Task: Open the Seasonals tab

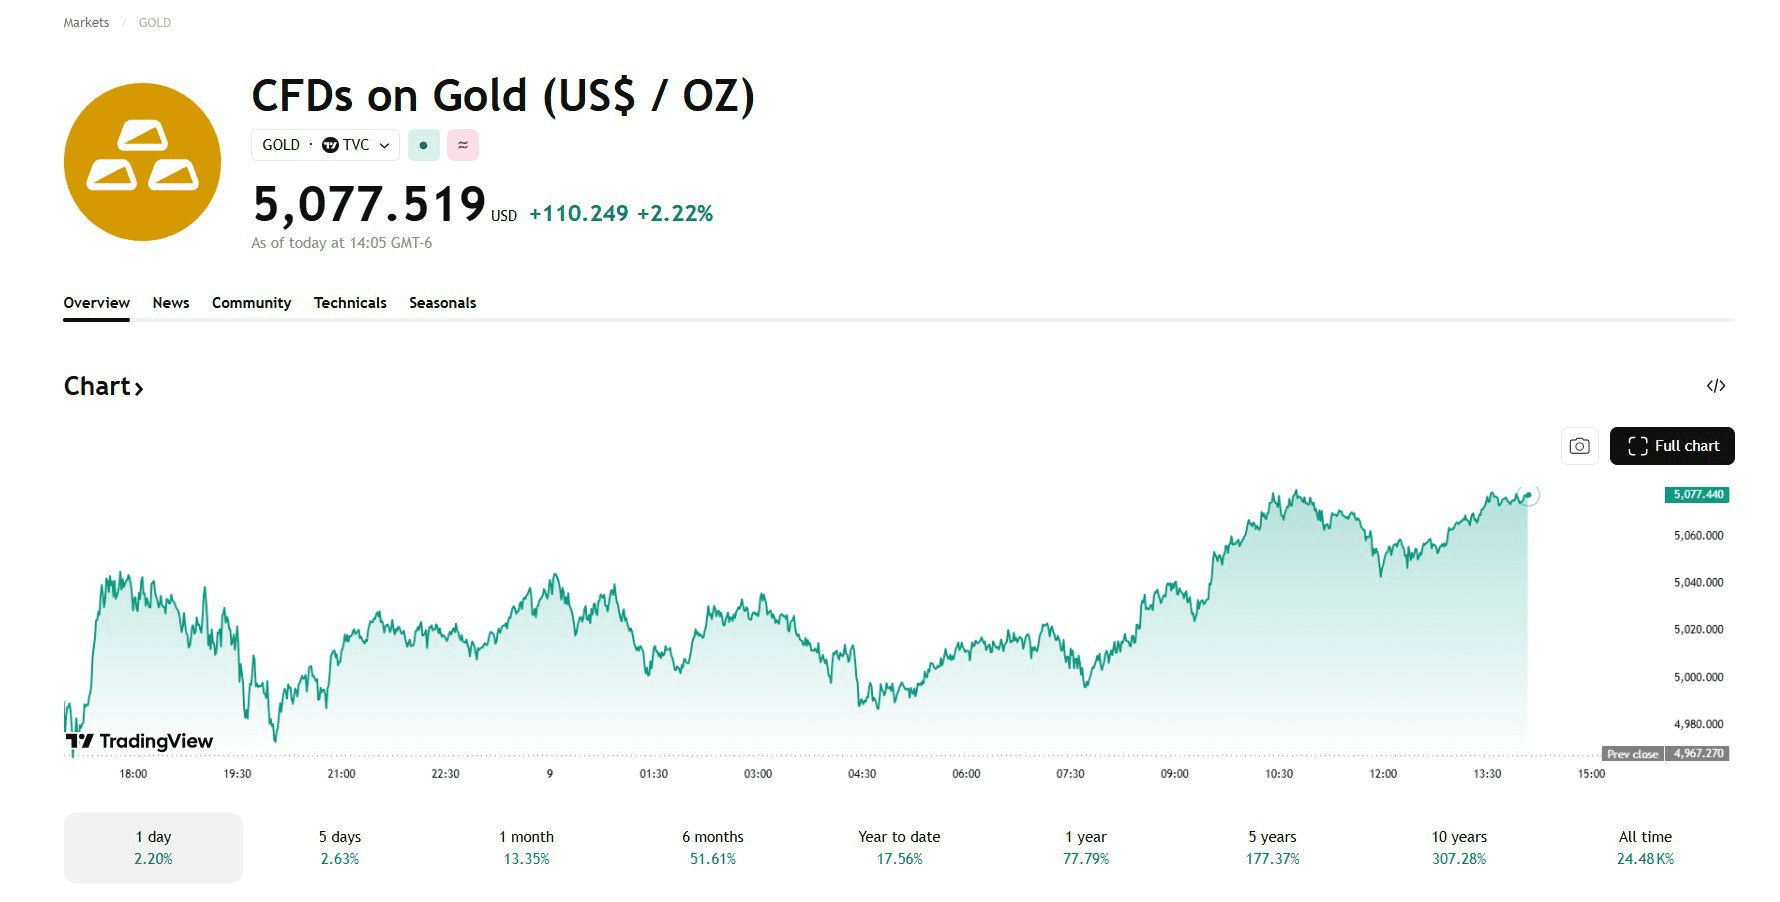Action: [442, 303]
